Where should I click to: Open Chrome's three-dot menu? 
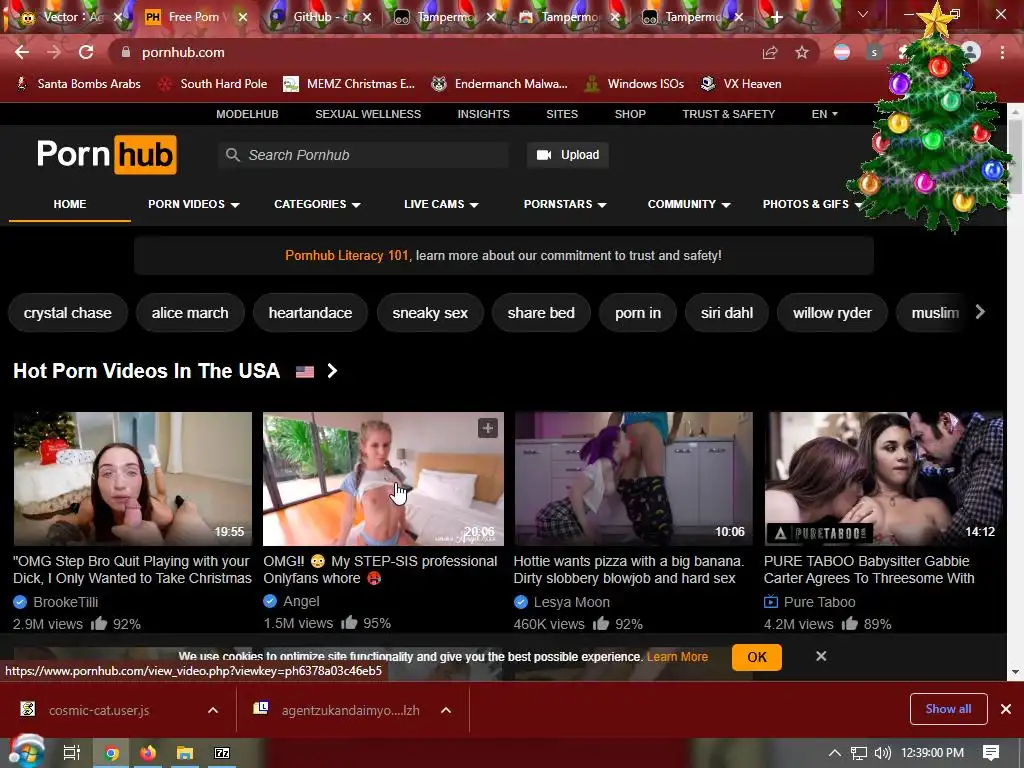pyautogui.click(x=1002, y=52)
